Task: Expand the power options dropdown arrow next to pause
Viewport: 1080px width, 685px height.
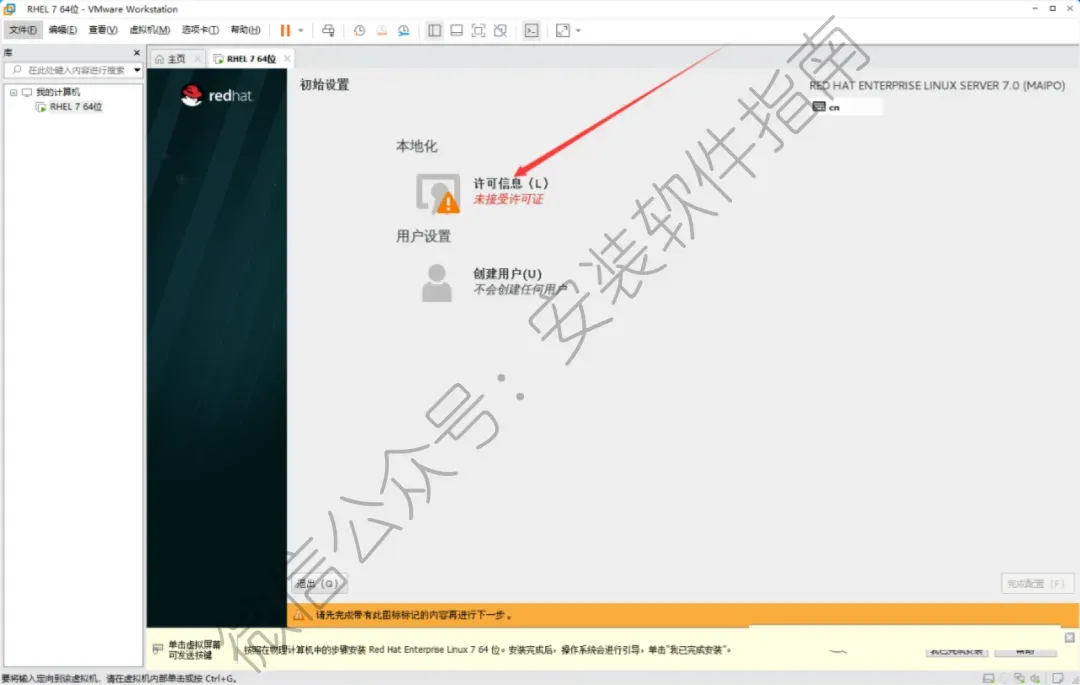Action: coord(301,30)
